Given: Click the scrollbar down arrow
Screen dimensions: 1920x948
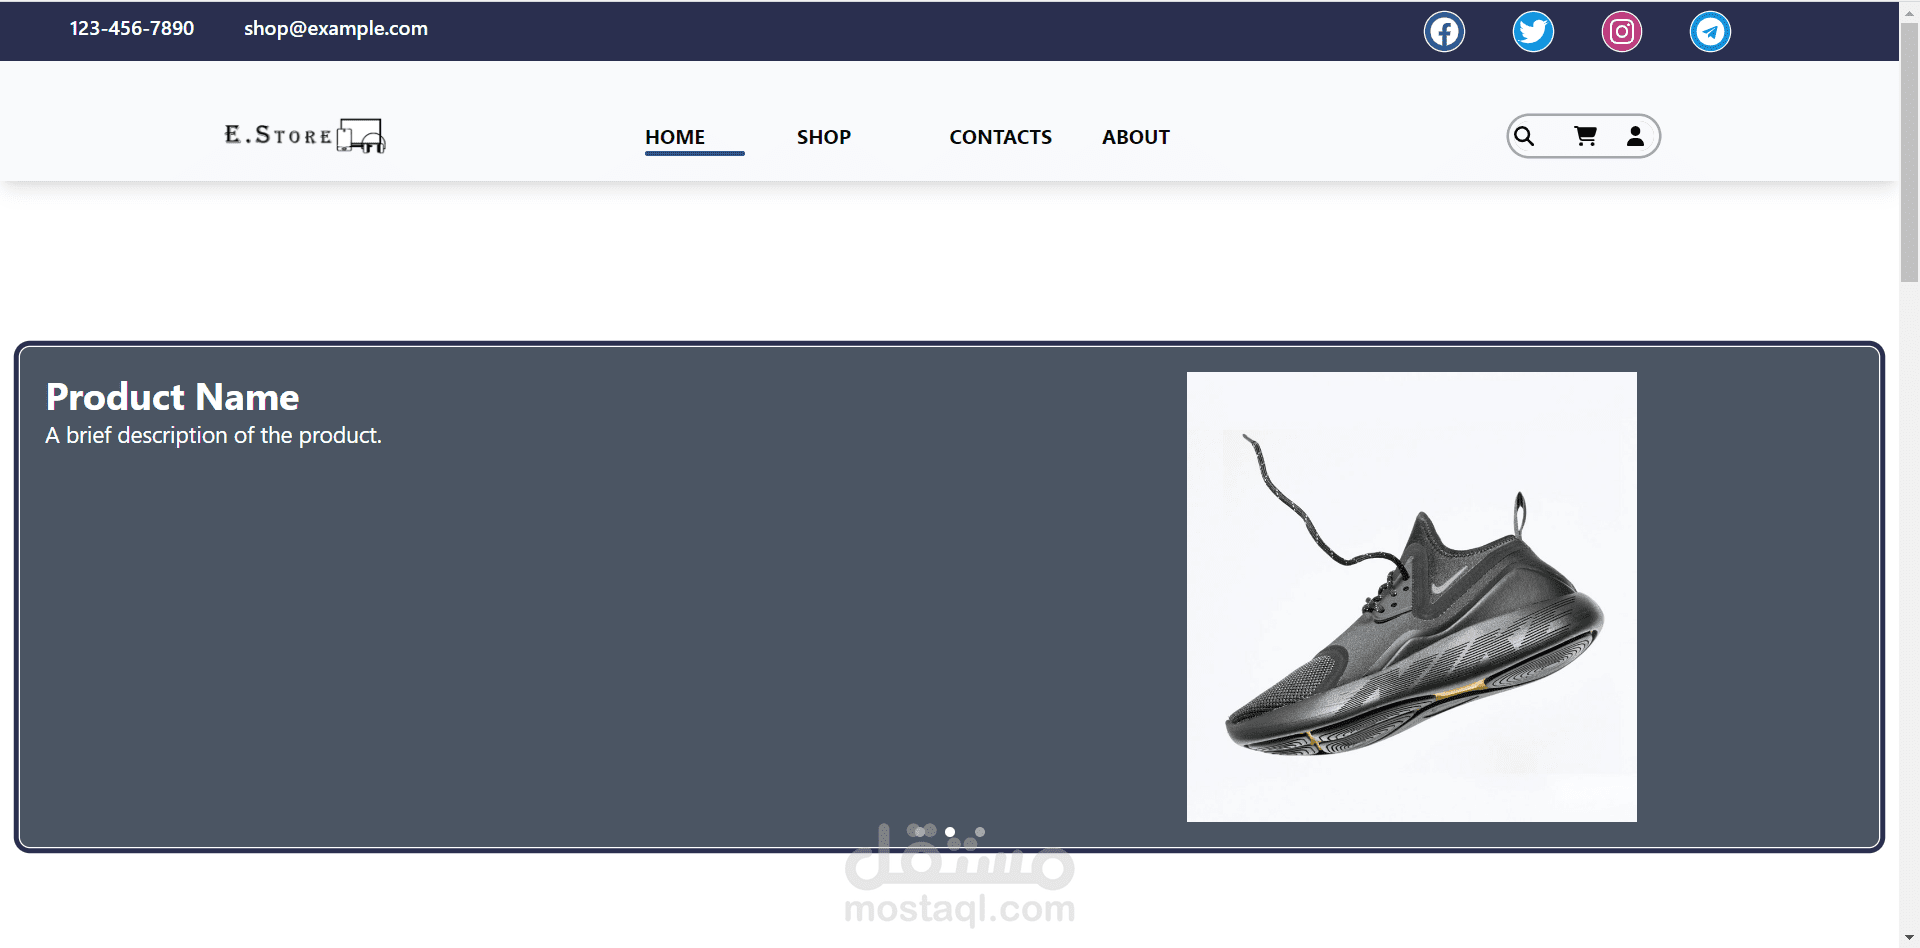Looking at the screenshot, I should [1909, 938].
